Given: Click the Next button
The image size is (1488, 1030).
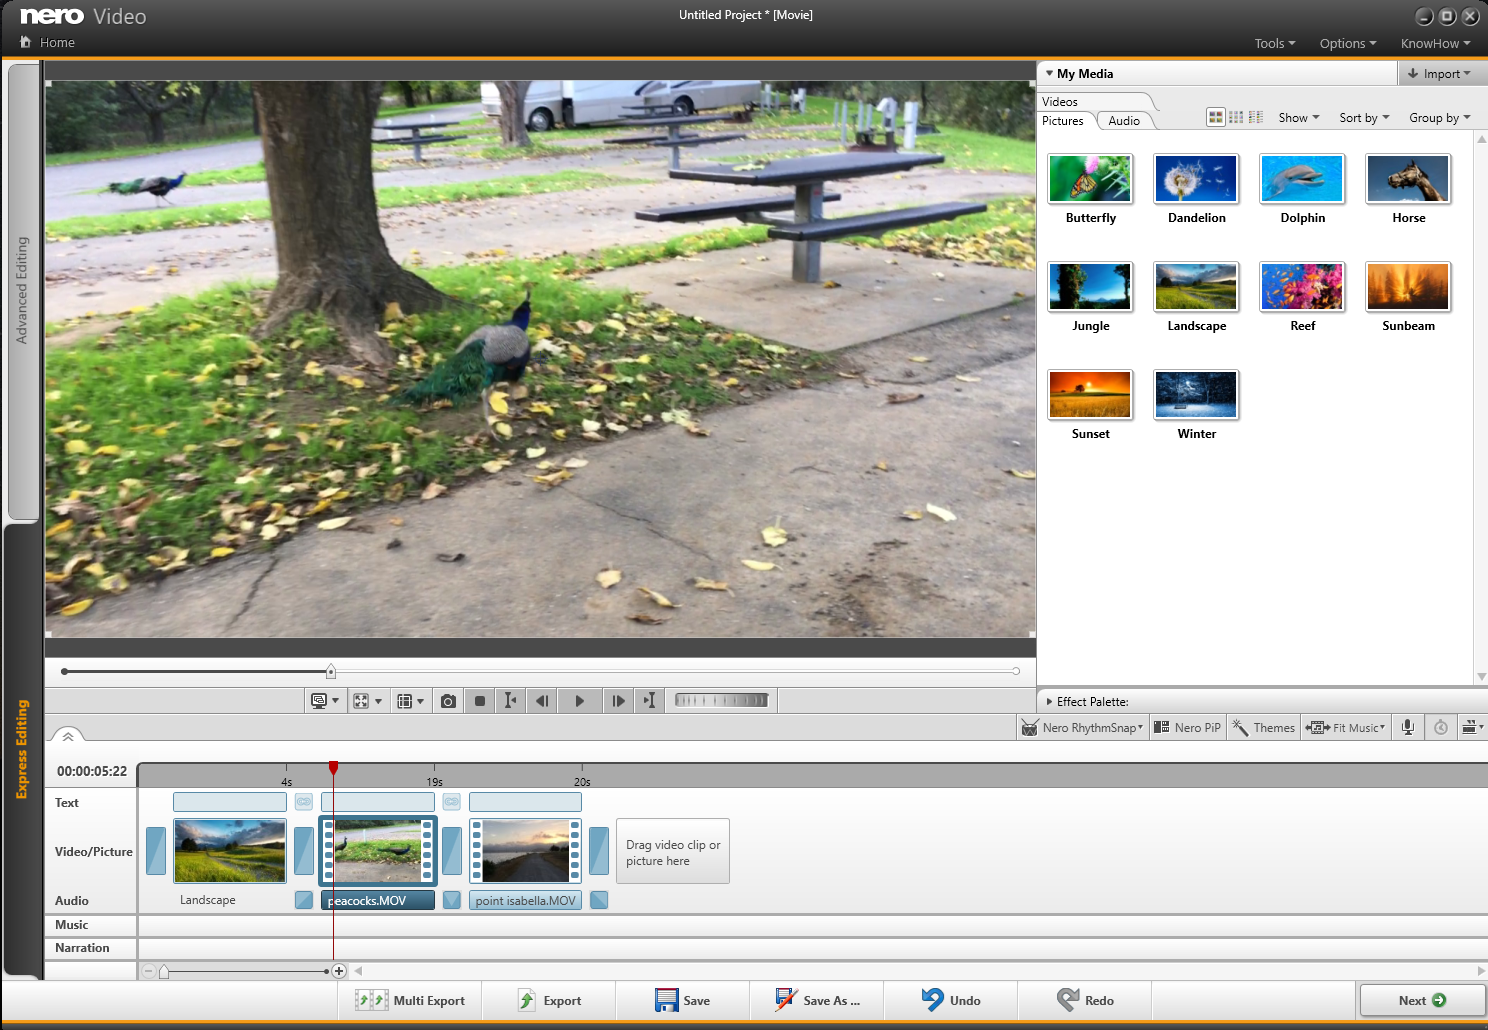Looking at the screenshot, I should (x=1421, y=1000).
